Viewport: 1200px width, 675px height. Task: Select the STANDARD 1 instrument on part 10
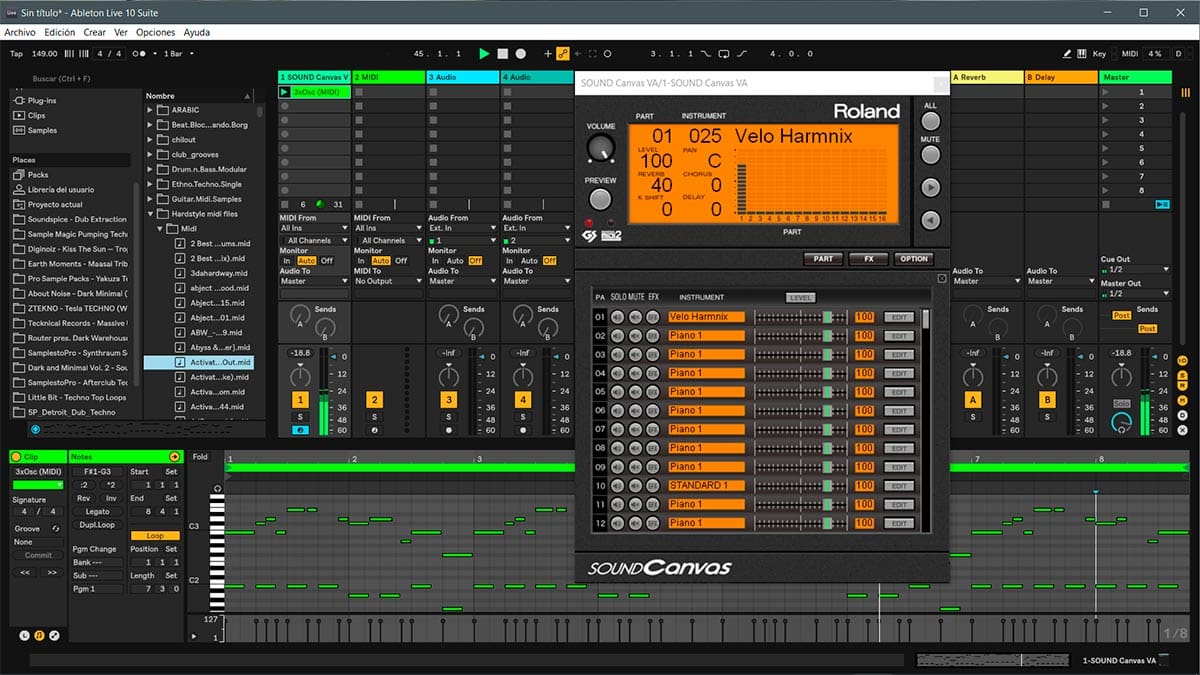pos(707,486)
